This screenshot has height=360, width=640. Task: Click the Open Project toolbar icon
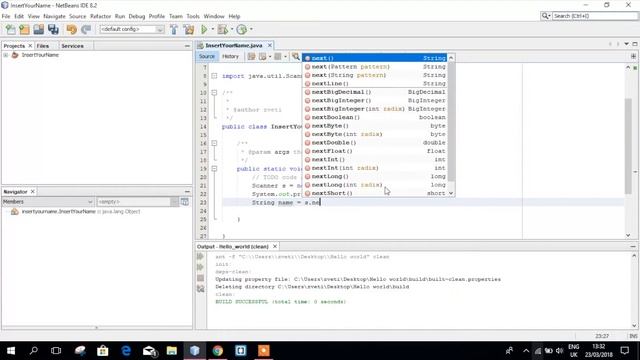39,29
